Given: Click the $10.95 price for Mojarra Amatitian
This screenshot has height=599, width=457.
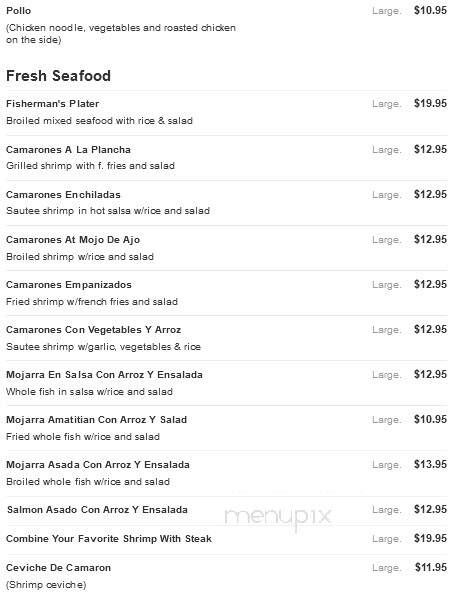Looking at the screenshot, I should click(430, 419).
